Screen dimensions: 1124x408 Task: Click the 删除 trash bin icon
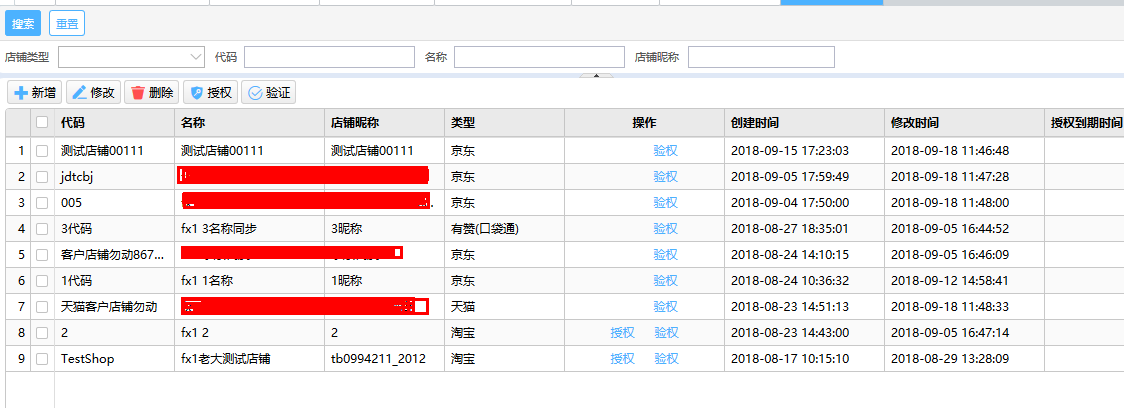[137, 93]
